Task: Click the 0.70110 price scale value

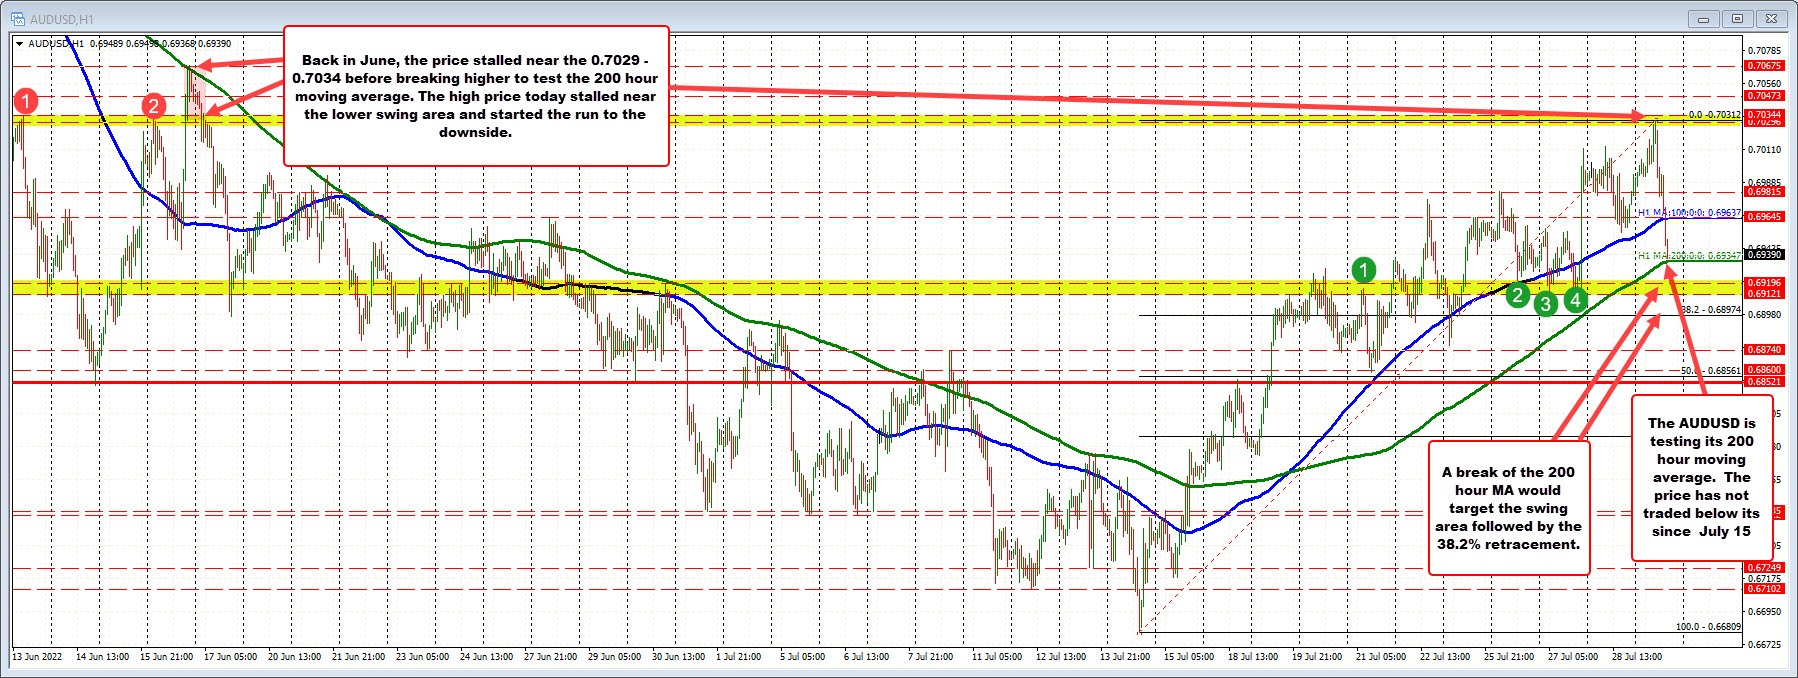Action: pos(1764,150)
